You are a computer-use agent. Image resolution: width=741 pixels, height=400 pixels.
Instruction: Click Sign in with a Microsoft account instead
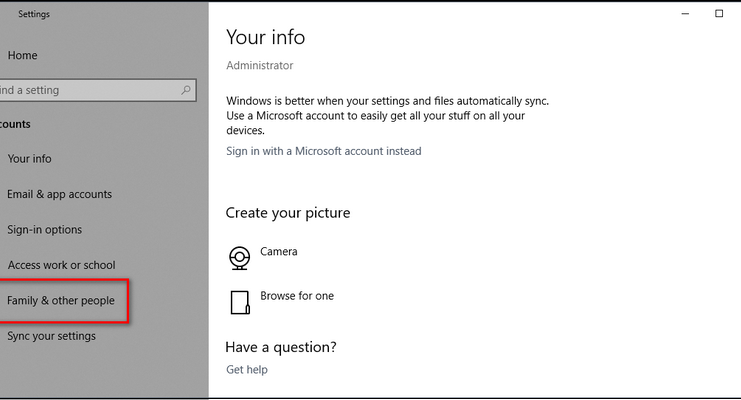point(324,151)
